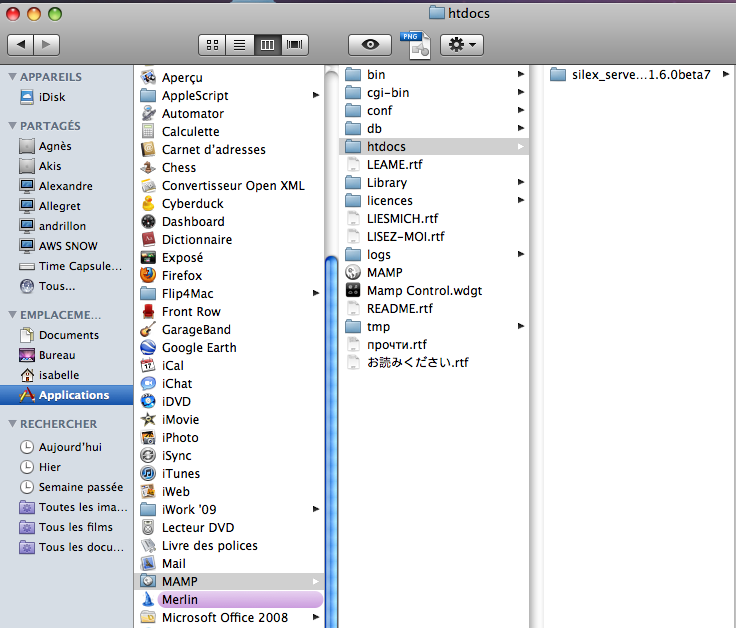
Task: Expand the Flip4Mac folder arrow
Action: pyautogui.click(x=316, y=293)
